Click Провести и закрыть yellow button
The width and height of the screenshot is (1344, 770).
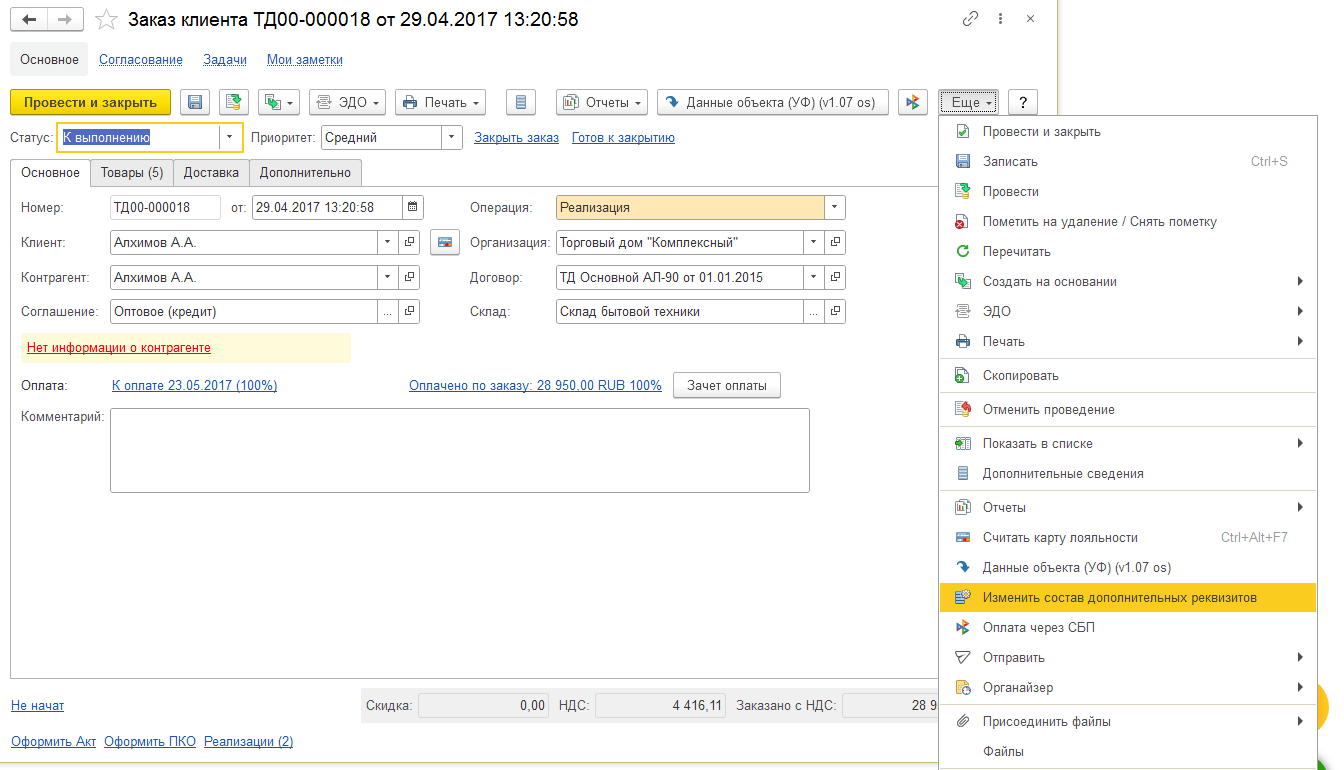coord(90,102)
